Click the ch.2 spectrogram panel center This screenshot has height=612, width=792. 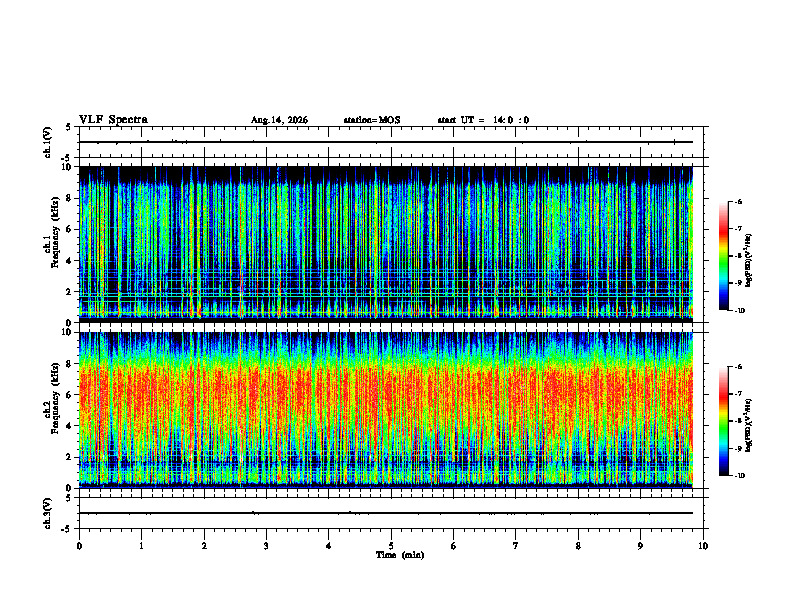386,410
